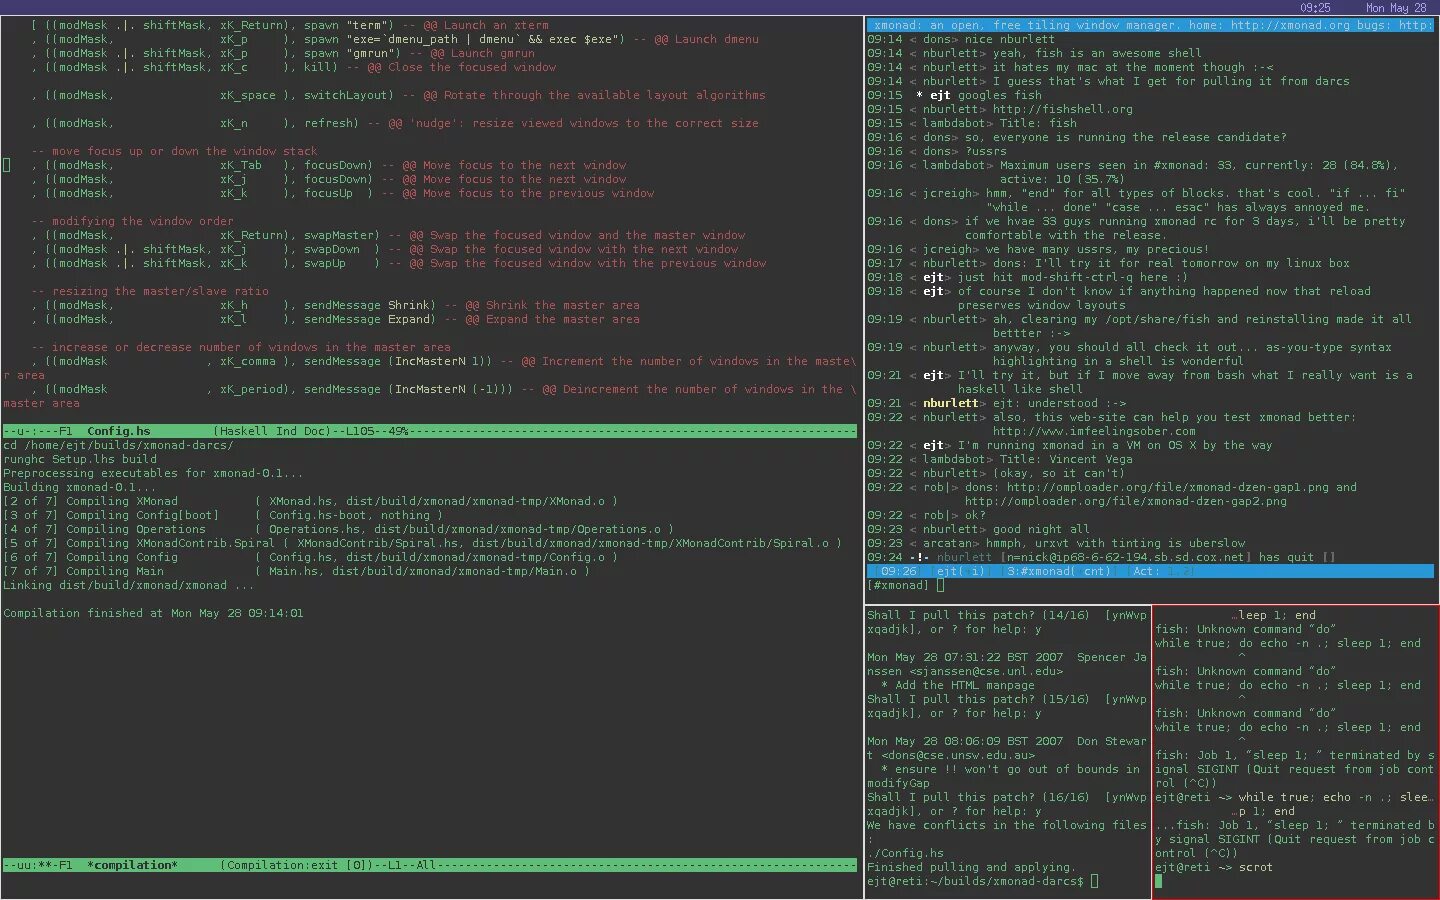Click the *compilation* buffer name in mode line
The width and height of the screenshot is (1440, 900).
click(132, 865)
